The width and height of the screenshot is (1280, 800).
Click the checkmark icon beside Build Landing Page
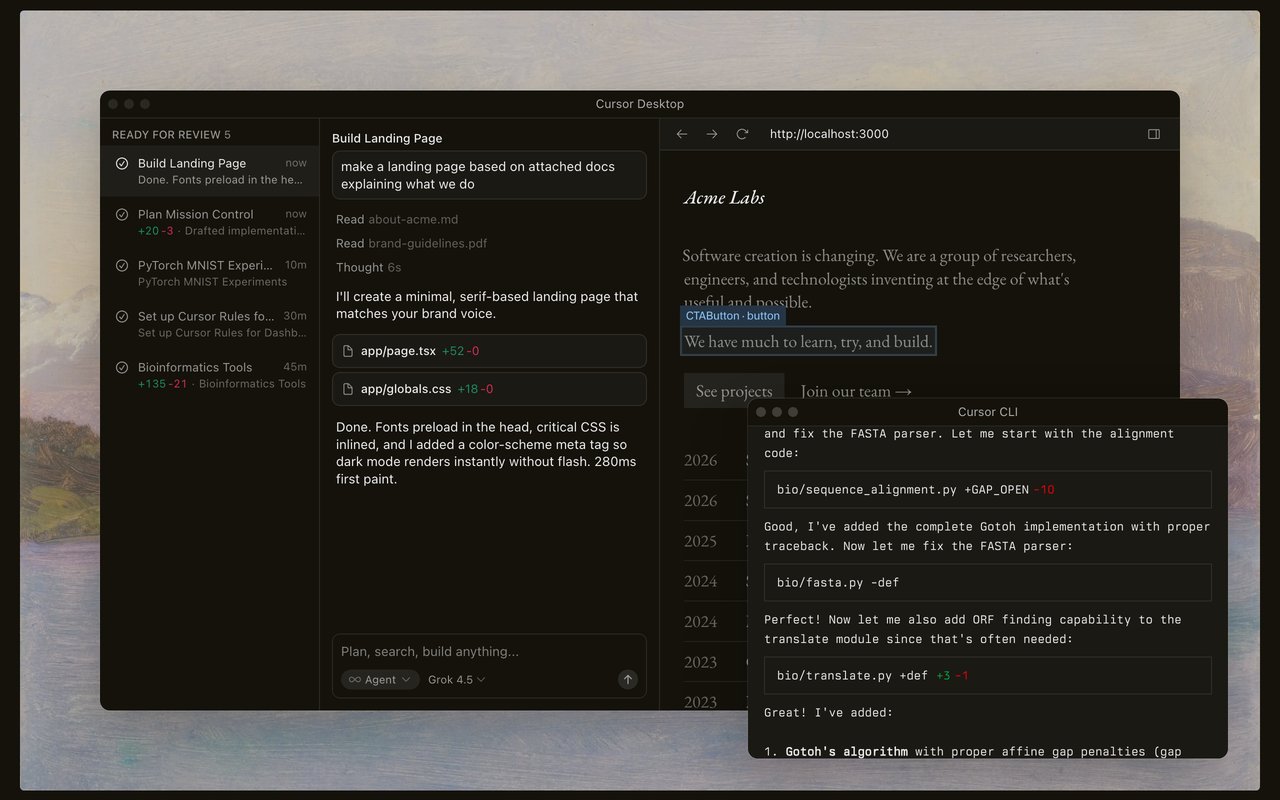[122, 163]
